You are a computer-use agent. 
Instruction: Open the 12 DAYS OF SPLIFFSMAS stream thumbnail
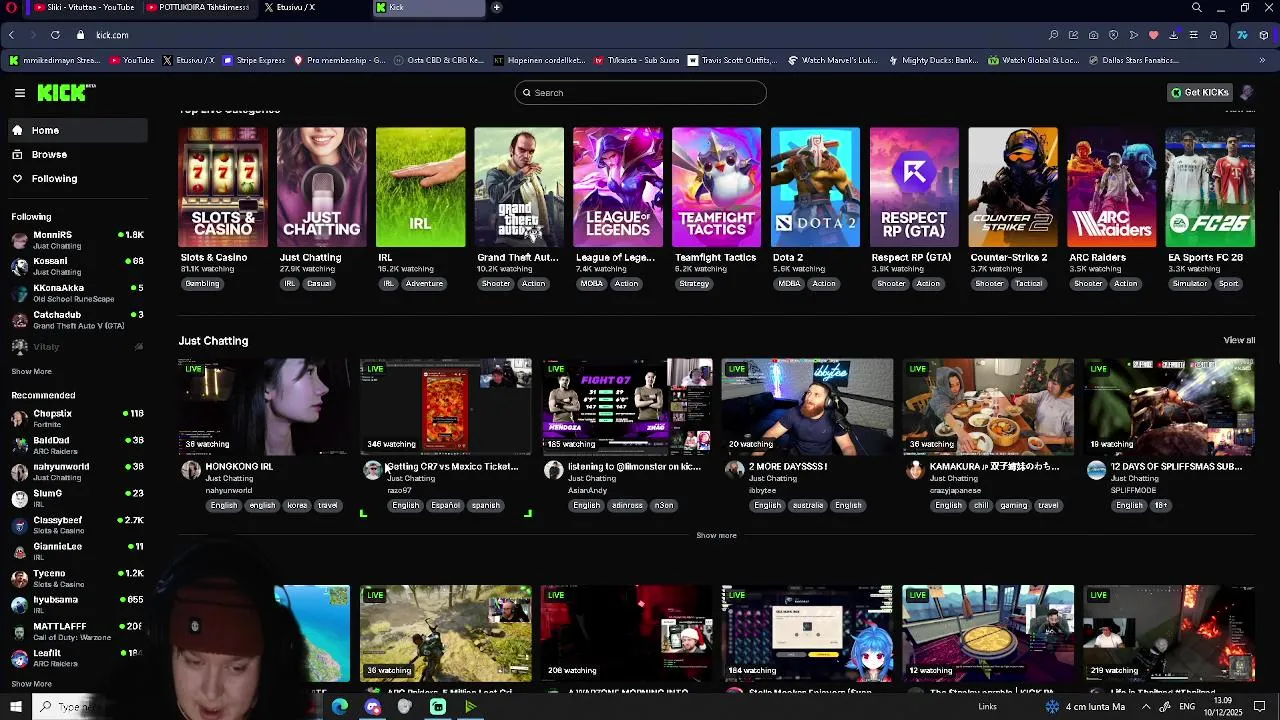(x=1169, y=406)
